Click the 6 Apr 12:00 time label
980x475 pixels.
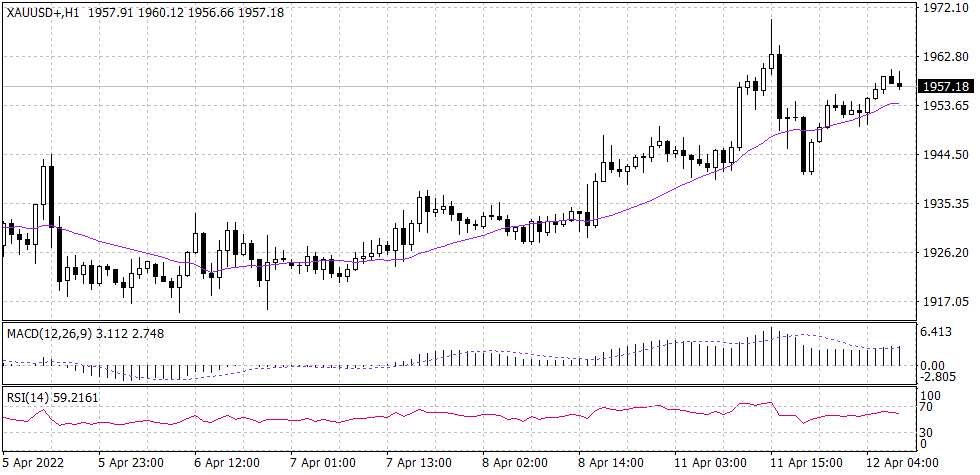227,463
